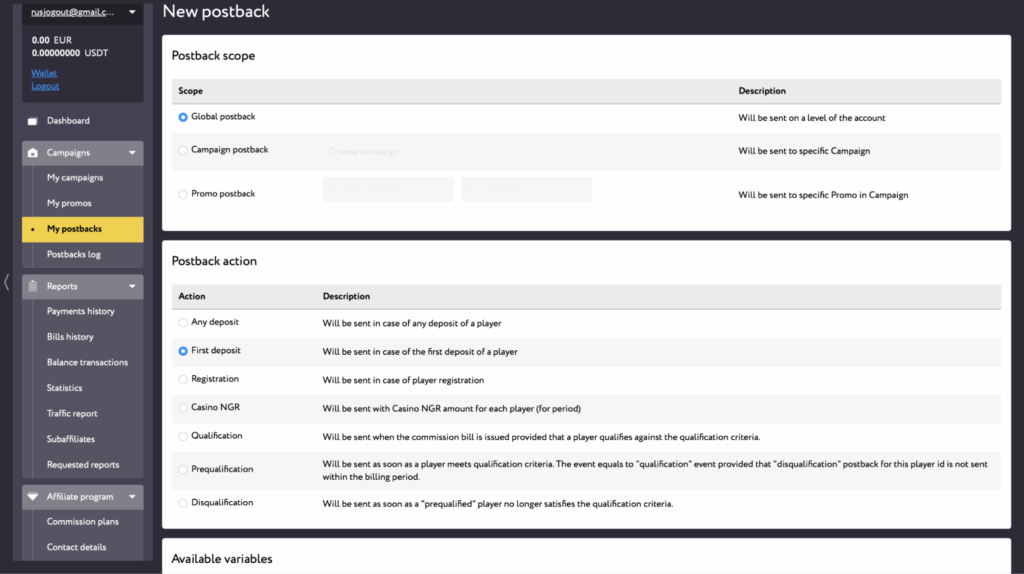Screen dimensions: 1024x574
Task: Click the Reports clipboard icon
Action: pos(33,286)
